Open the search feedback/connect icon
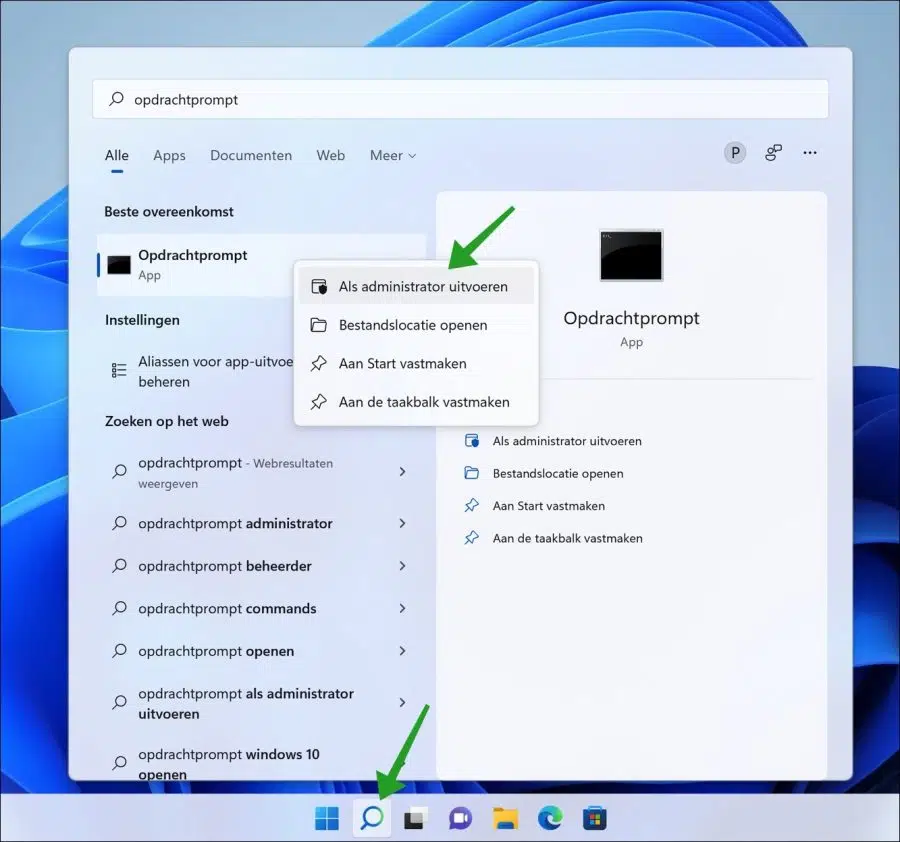Viewport: 900px width, 842px height. (773, 153)
